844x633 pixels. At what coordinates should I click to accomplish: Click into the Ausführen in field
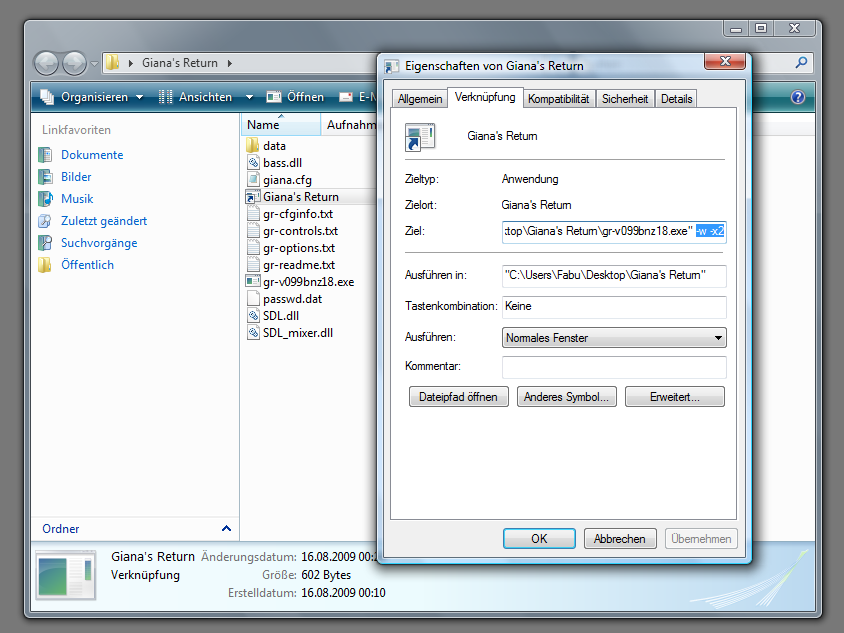coord(614,276)
